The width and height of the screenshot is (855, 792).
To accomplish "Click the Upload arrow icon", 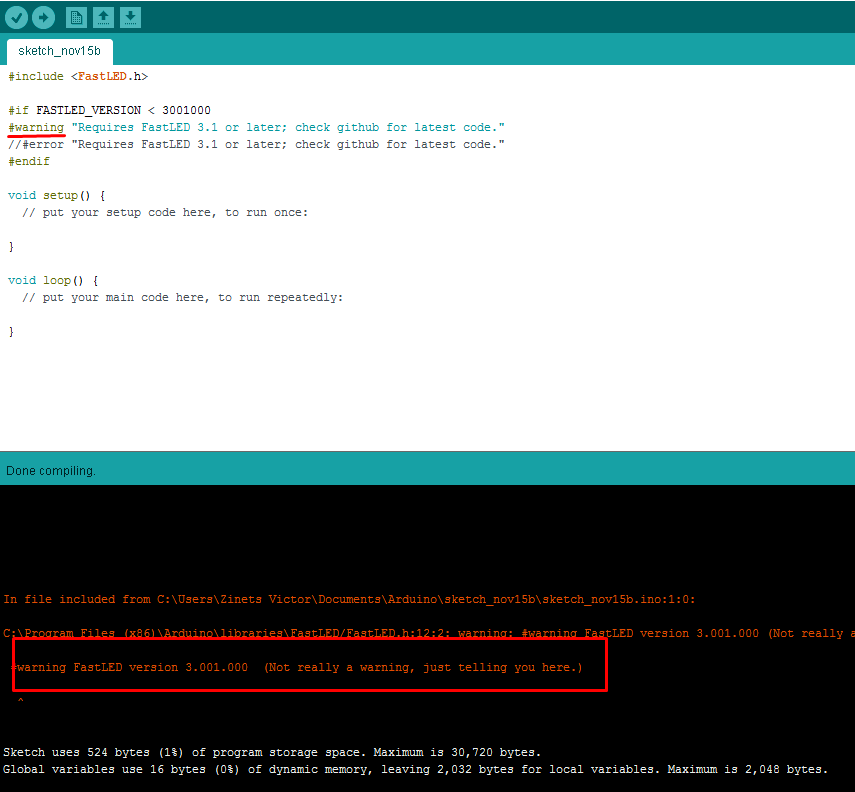I will coord(43,17).
